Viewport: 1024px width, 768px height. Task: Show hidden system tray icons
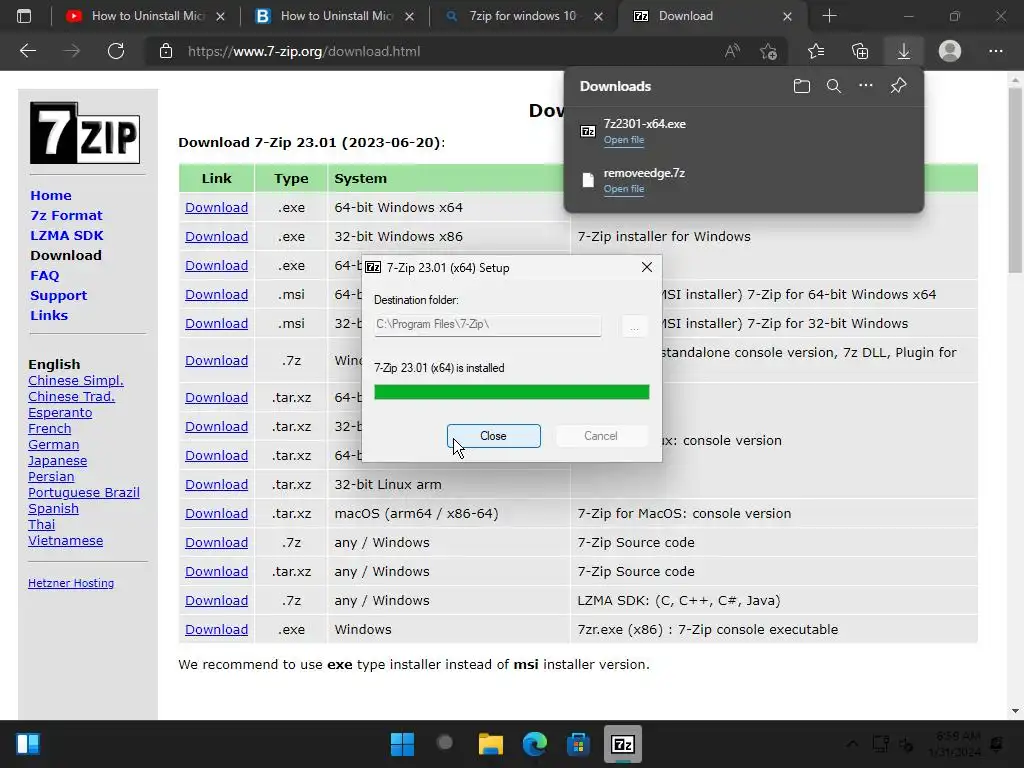point(852,744)
